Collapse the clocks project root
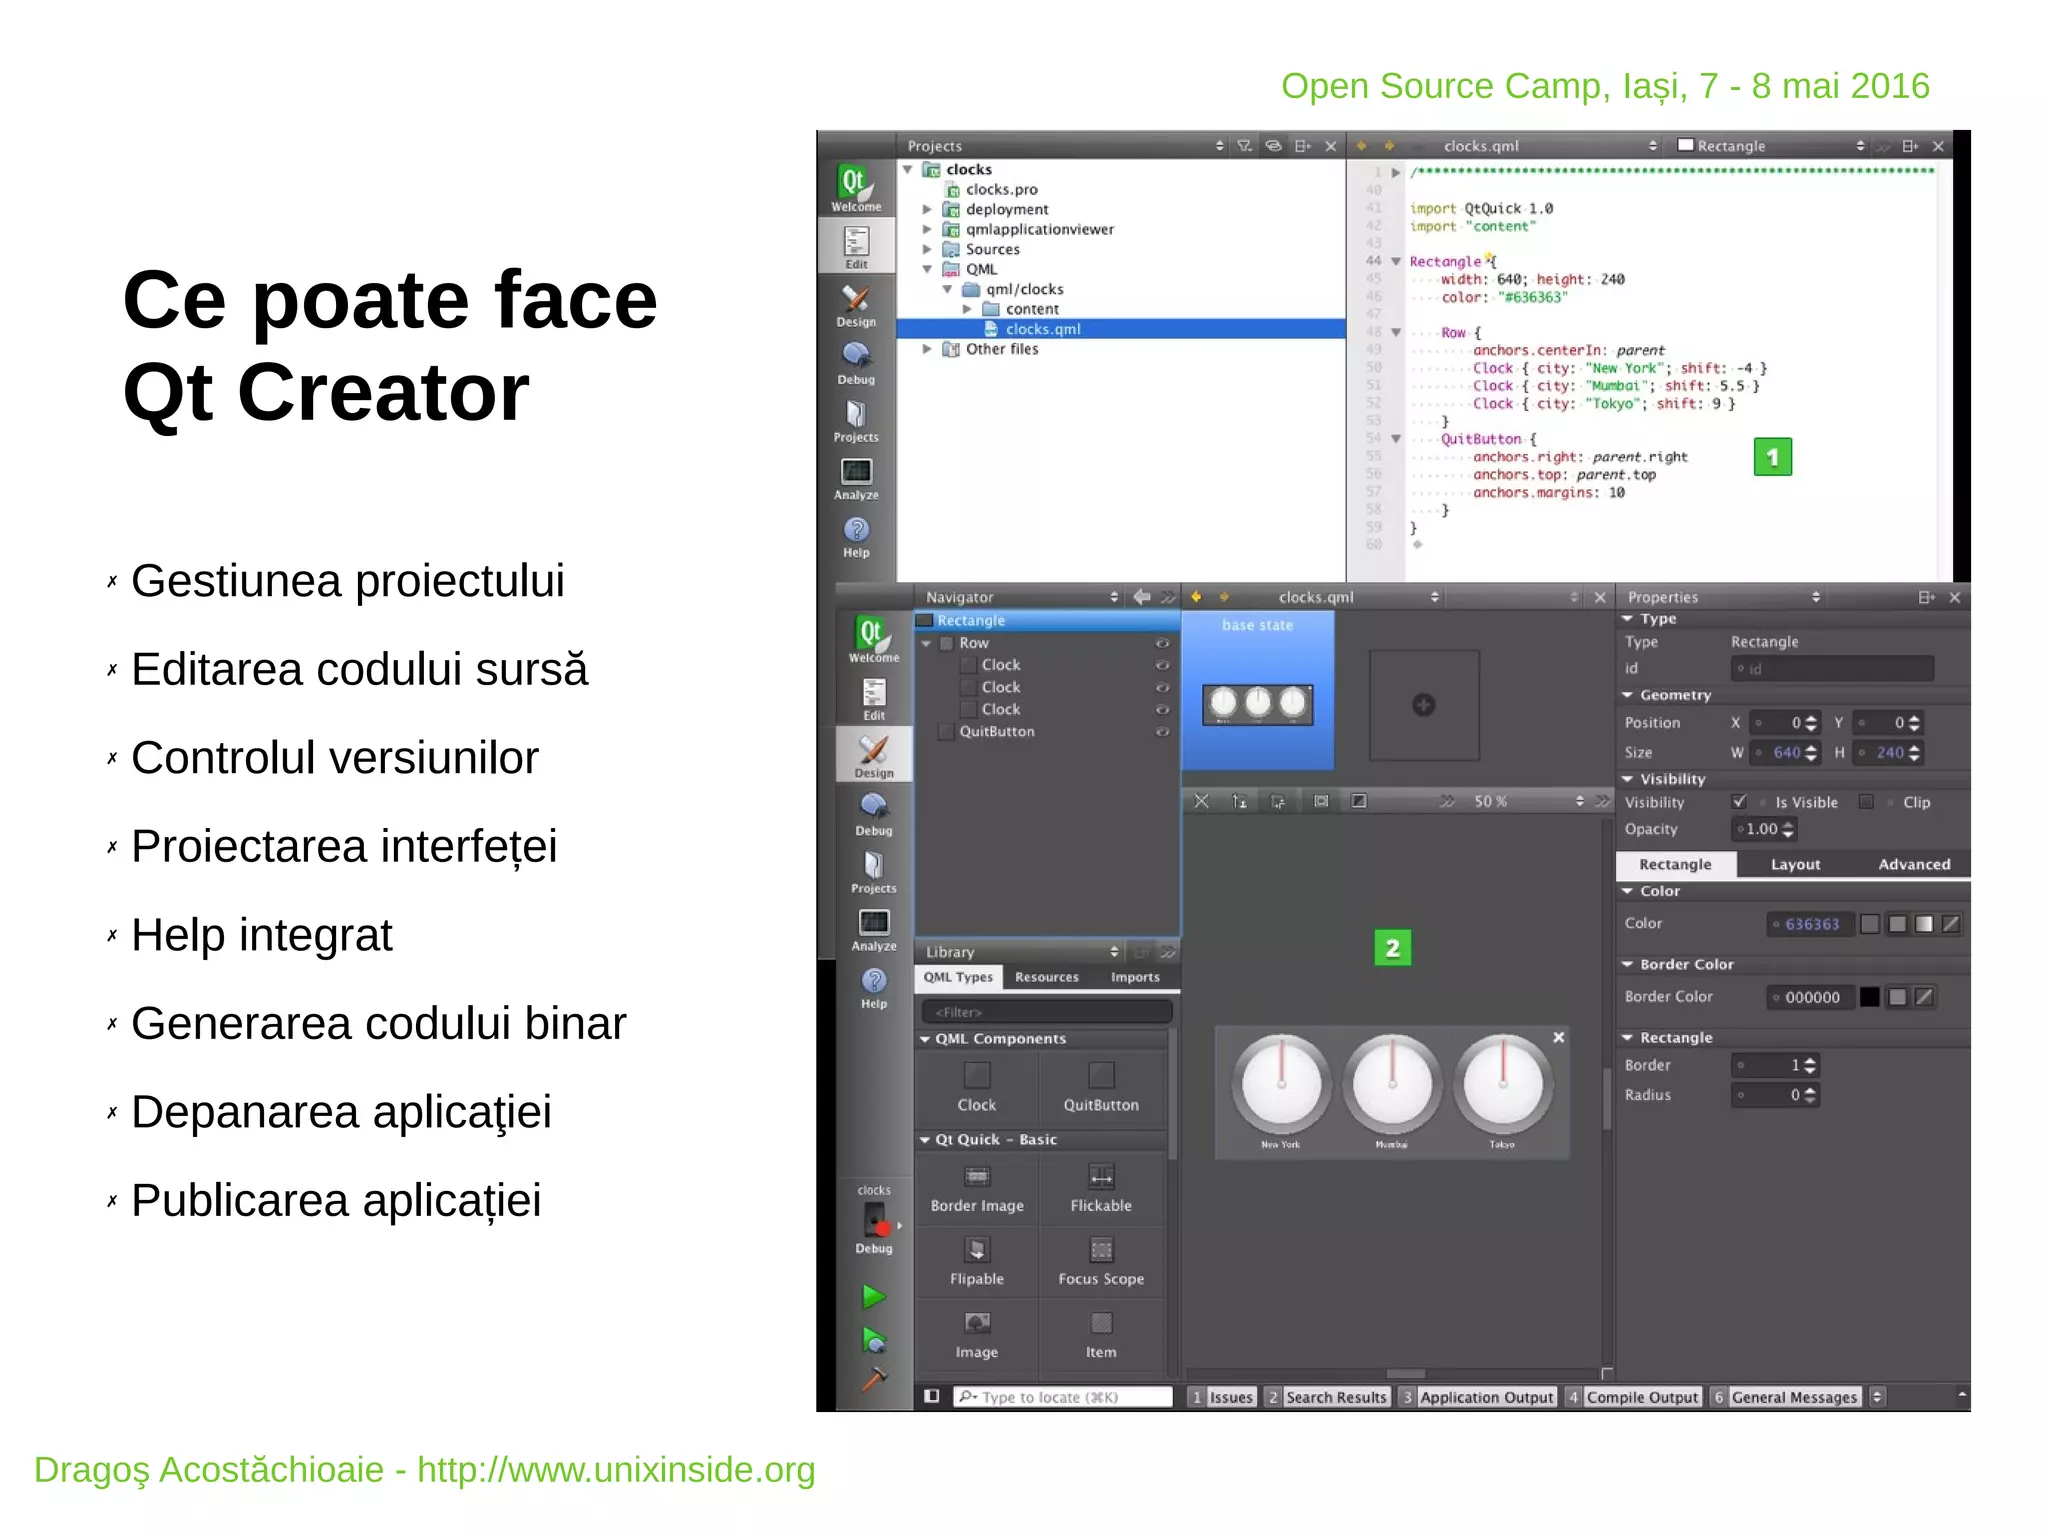This screenshot has height=1535, width=2048. [908, 169]
